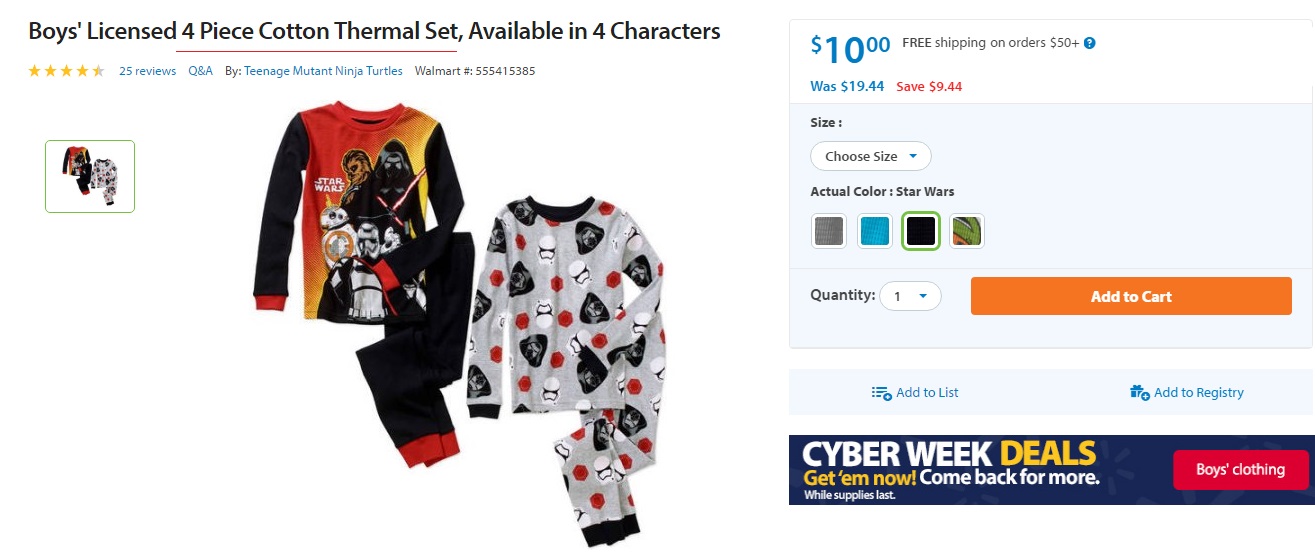Viewport: 1315px width, 559px height.
Task: Select the black Star Wars swatch
Action: 921,232
